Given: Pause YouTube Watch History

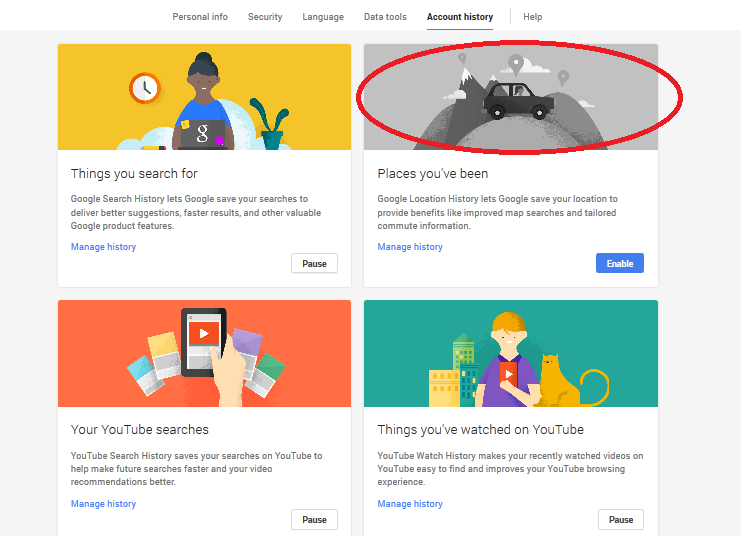Looking at the screenshot, I should [x=621, y=520].
